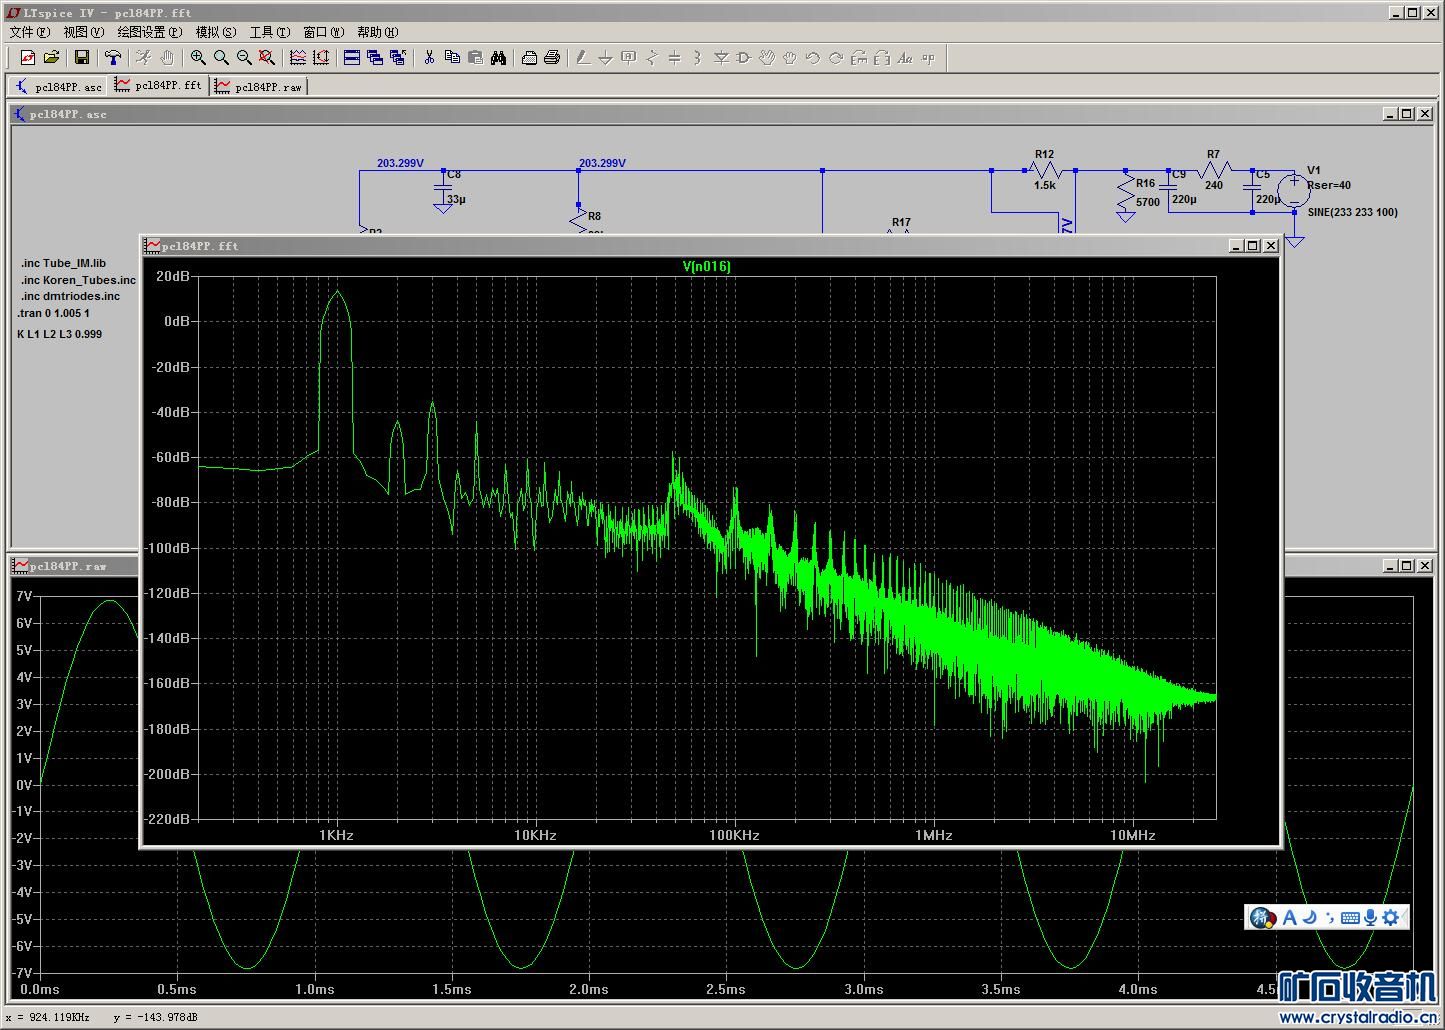Click the pcl84PP.asc schematic window title bar
The width and height of the screenshot is (1445, 1030).
pyautogui.click(x=600, y=114)
